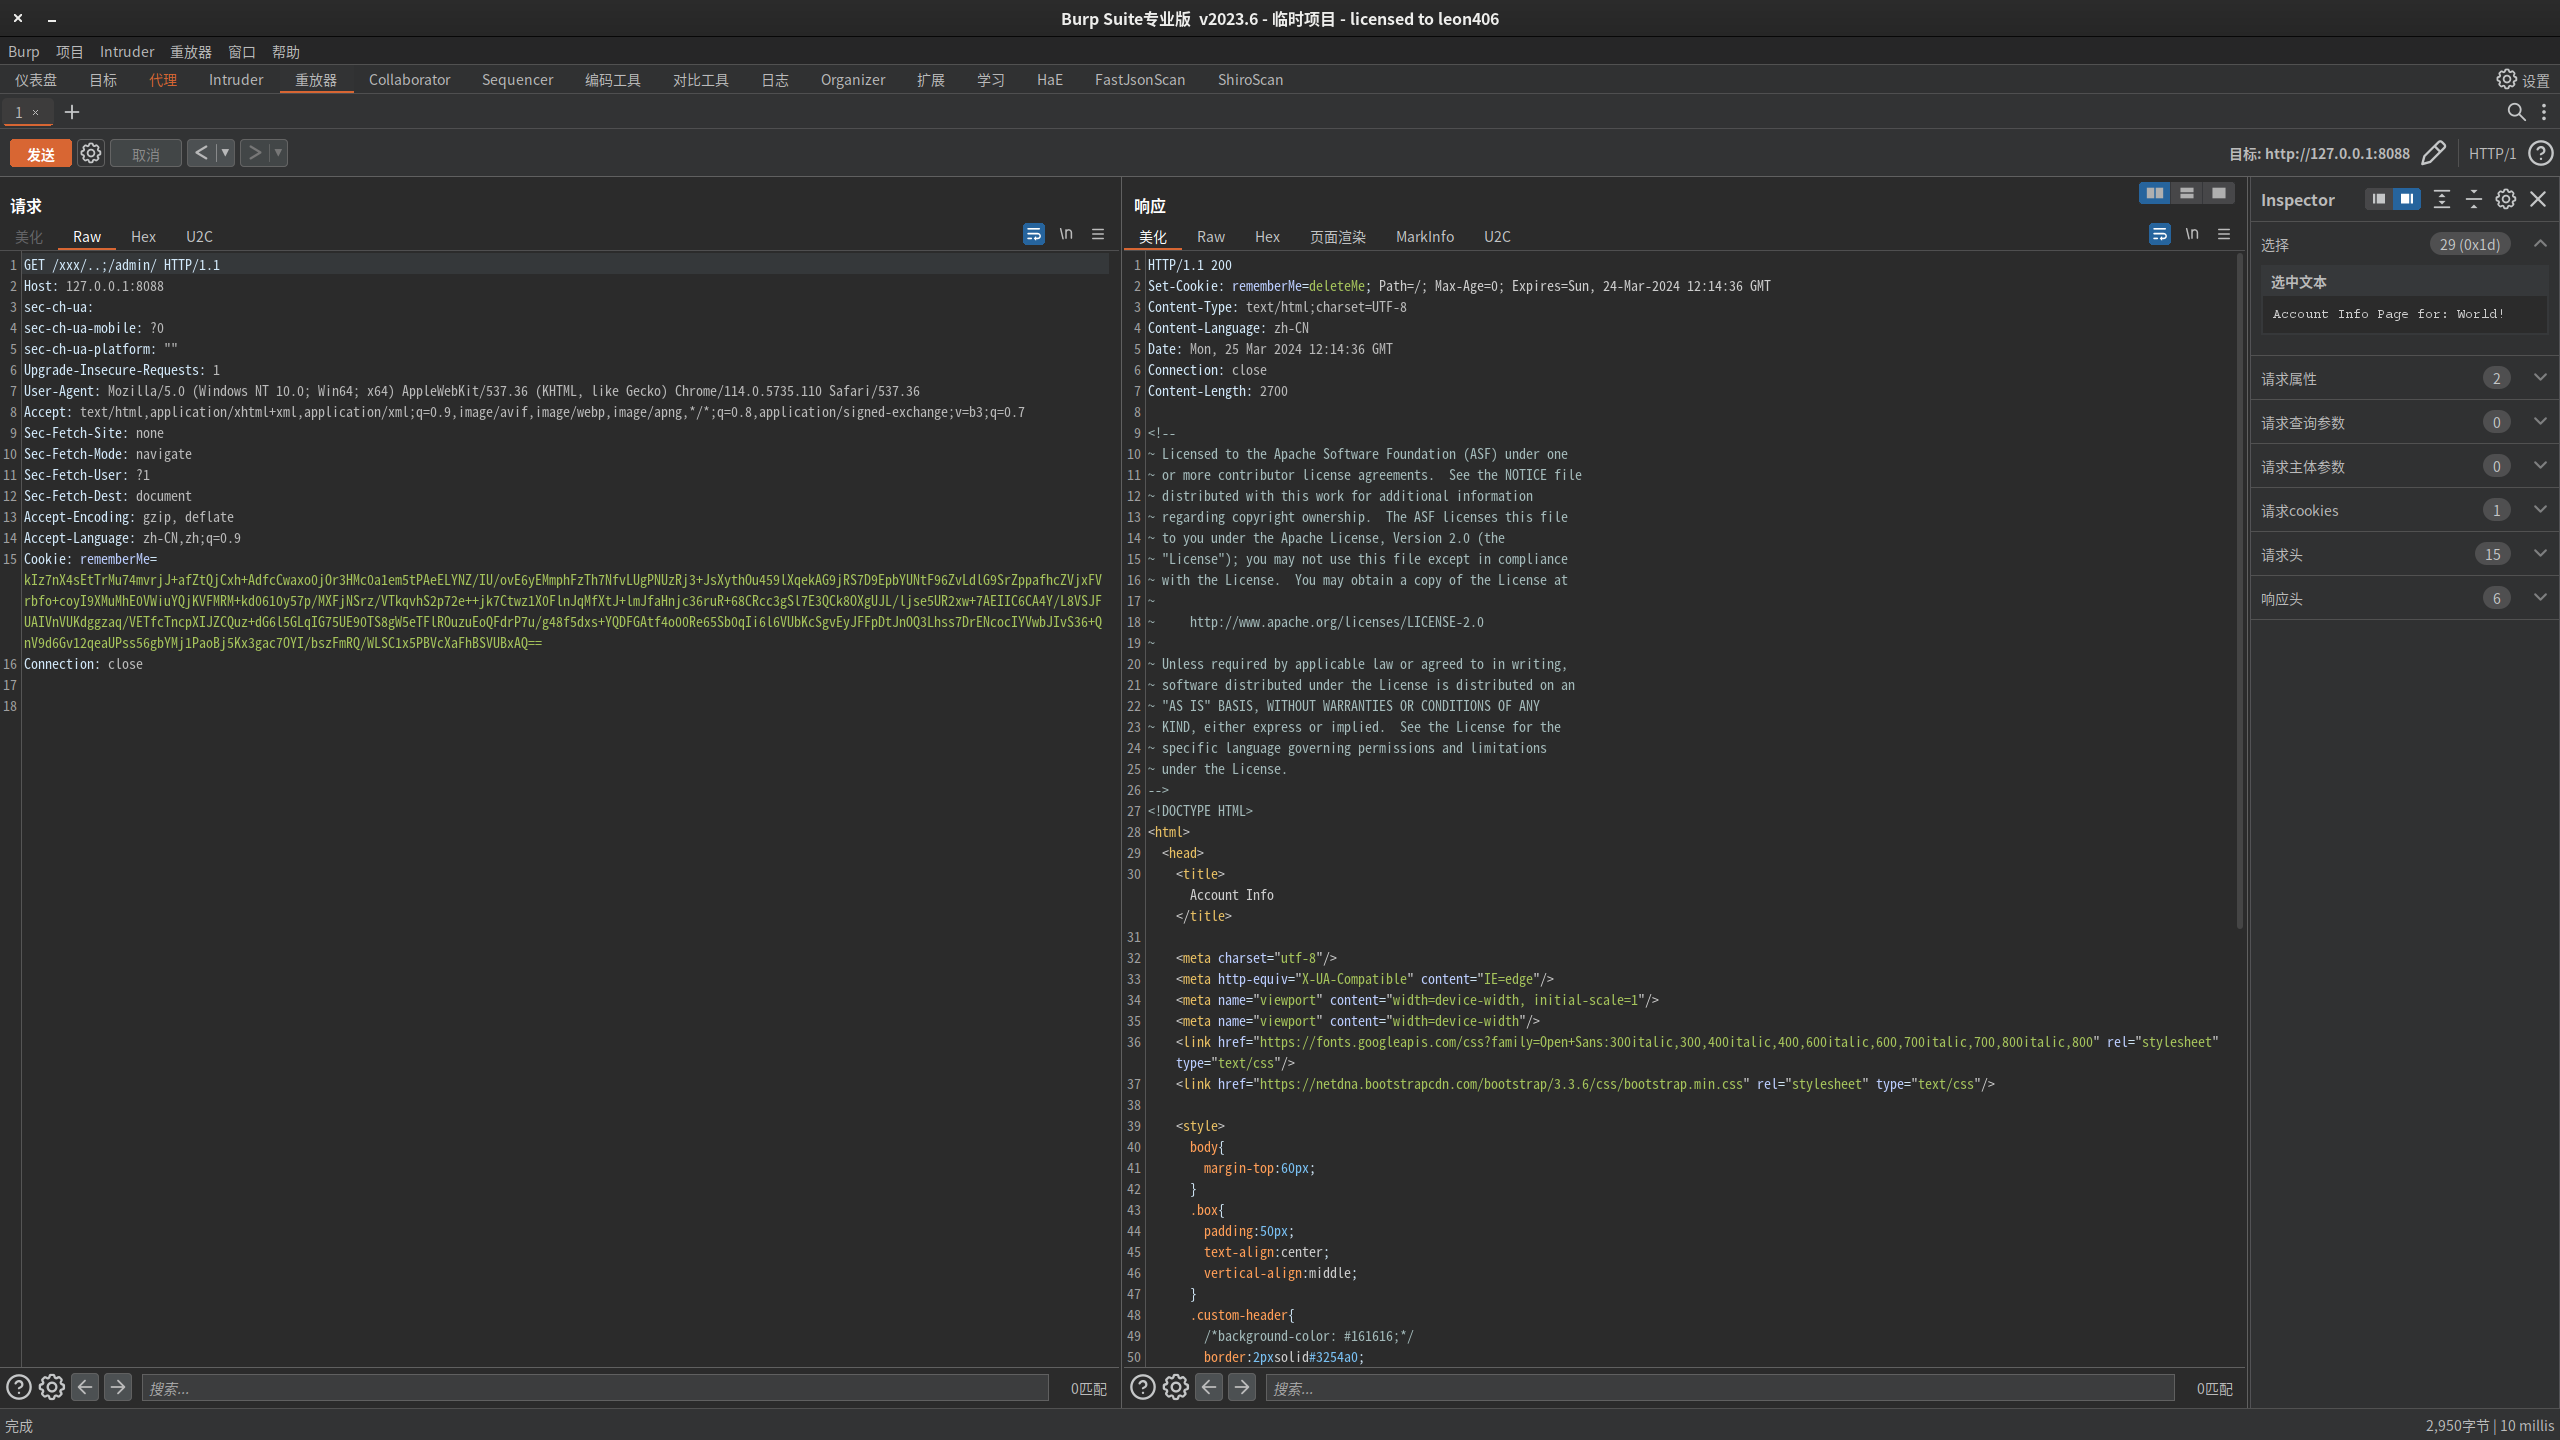
Task: Open response search settings gear
Action: [x=1176, y=1387]
